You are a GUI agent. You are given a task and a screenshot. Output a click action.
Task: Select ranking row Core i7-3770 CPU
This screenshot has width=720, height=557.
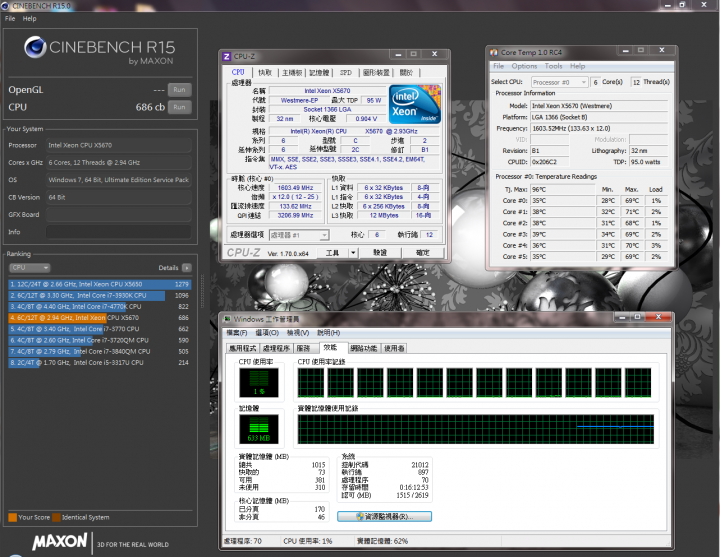coord(100,329)
